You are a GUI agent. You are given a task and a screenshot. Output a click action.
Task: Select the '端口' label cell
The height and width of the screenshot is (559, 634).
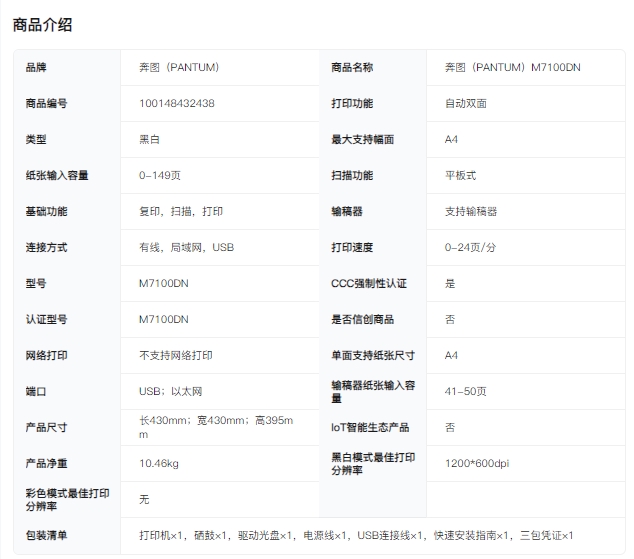click(36, 391)
